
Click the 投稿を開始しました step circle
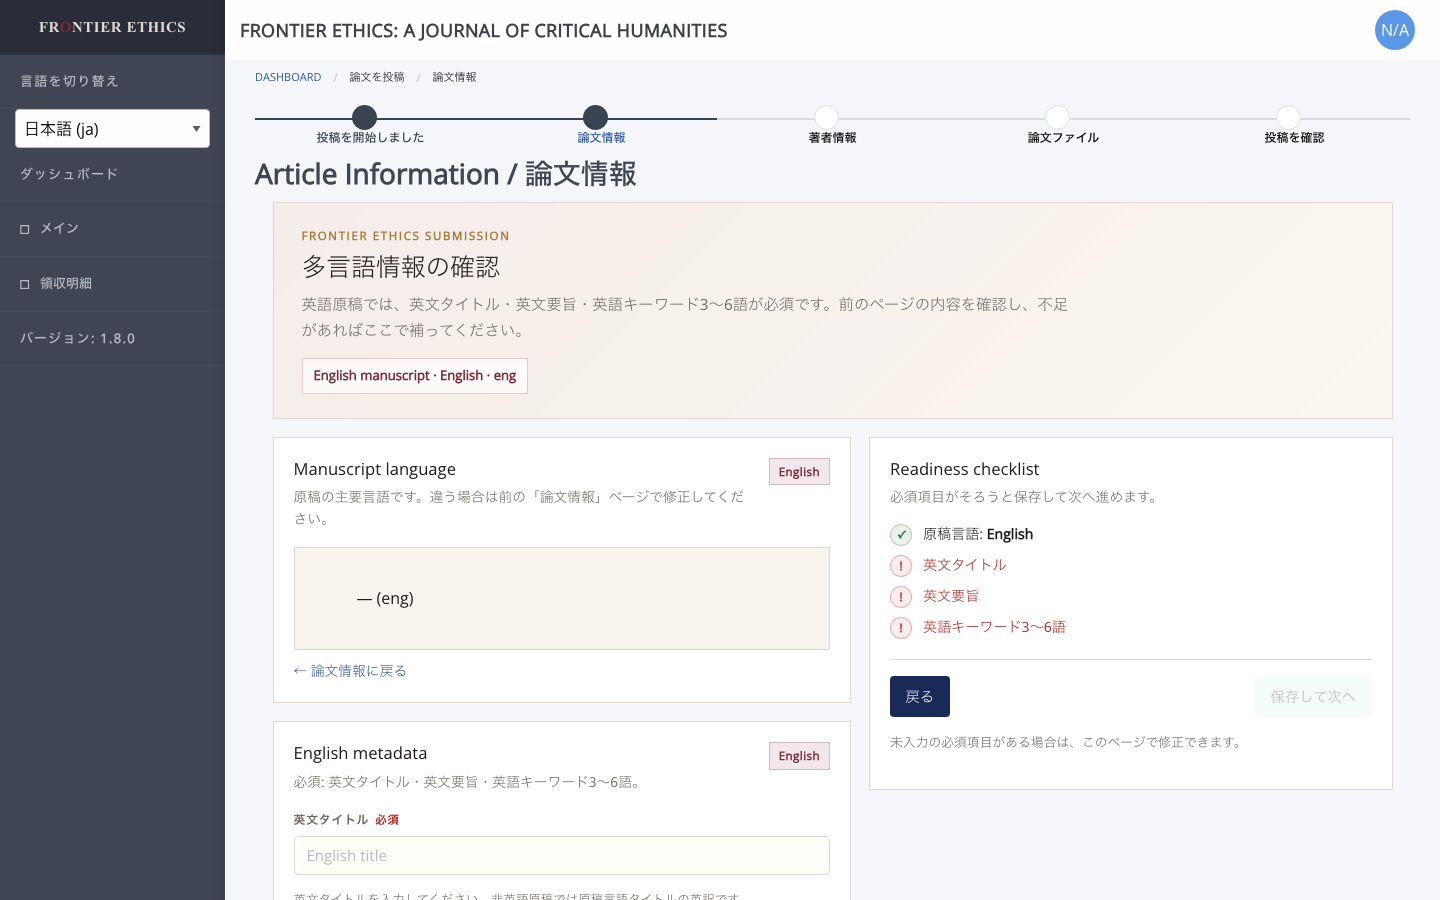click(x=365, y=117)
